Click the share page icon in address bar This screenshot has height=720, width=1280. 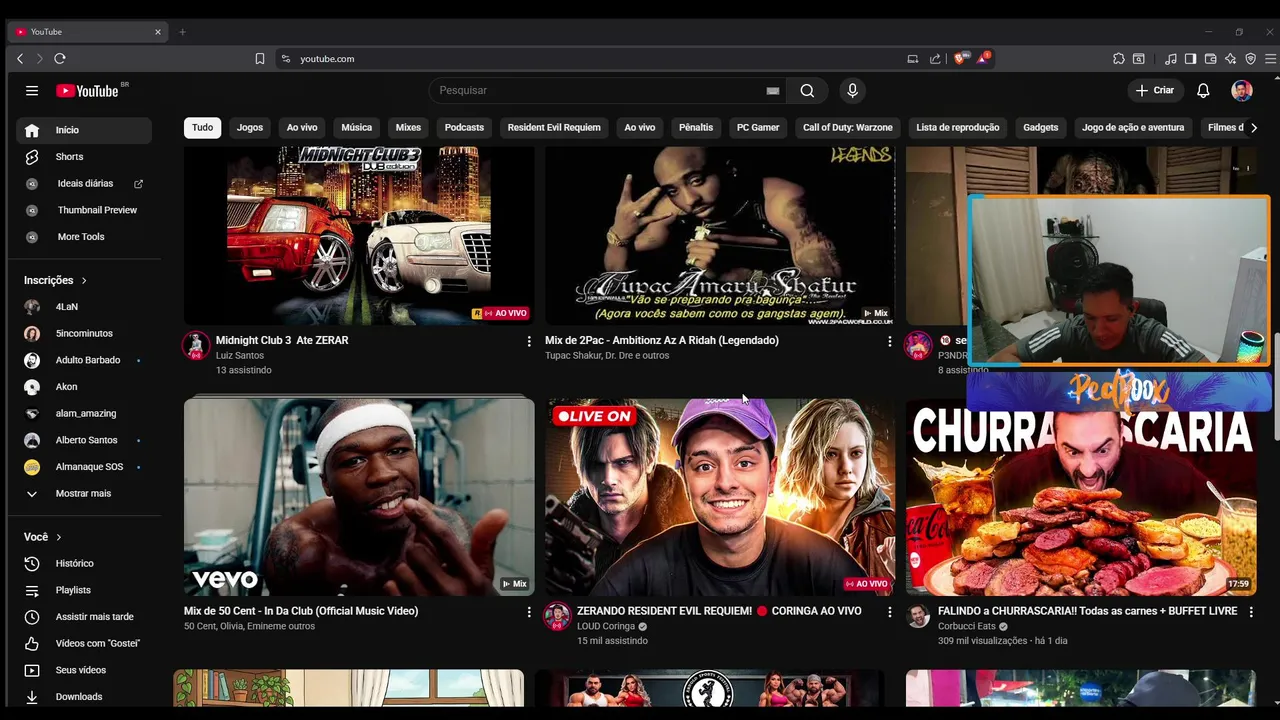[935, 59]
